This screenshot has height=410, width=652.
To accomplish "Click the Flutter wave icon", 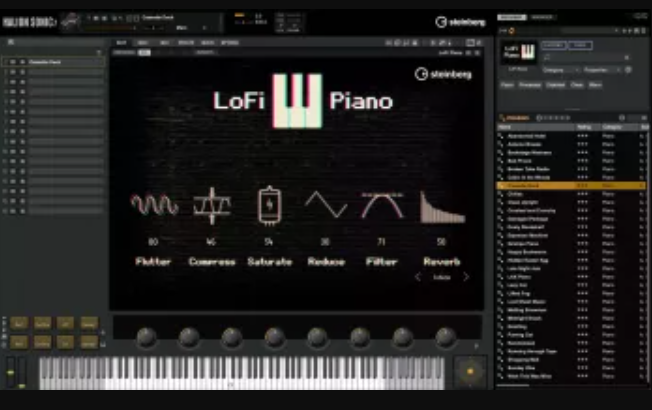I will 154,205.
